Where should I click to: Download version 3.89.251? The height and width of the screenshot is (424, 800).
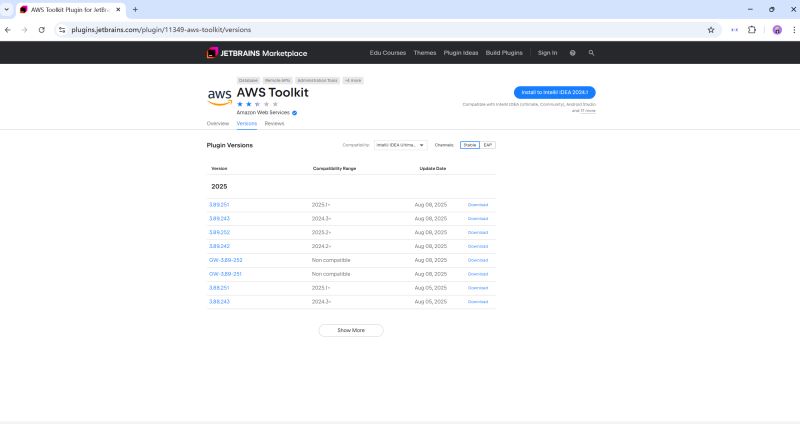coord(478,205)
